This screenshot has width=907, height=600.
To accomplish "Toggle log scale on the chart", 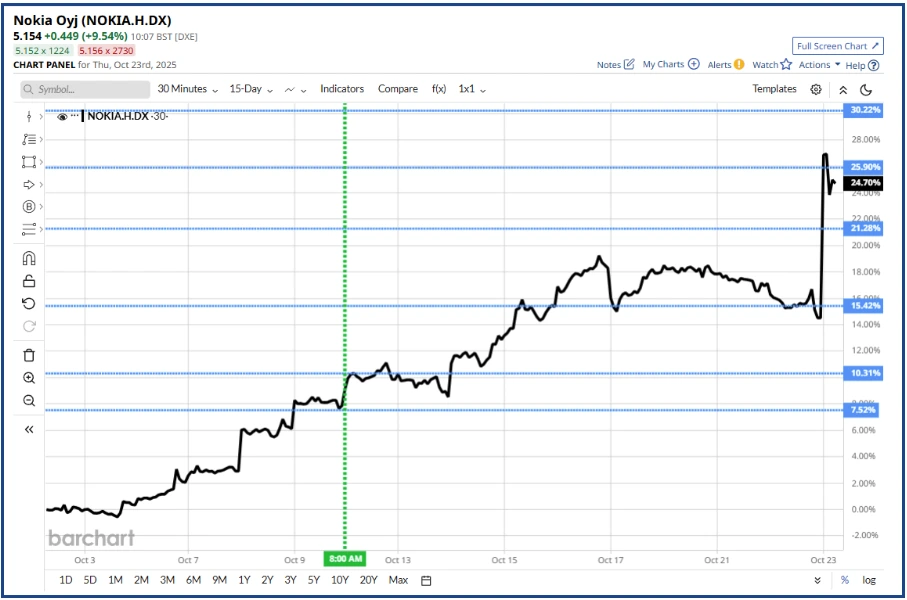I will (869, 580).
